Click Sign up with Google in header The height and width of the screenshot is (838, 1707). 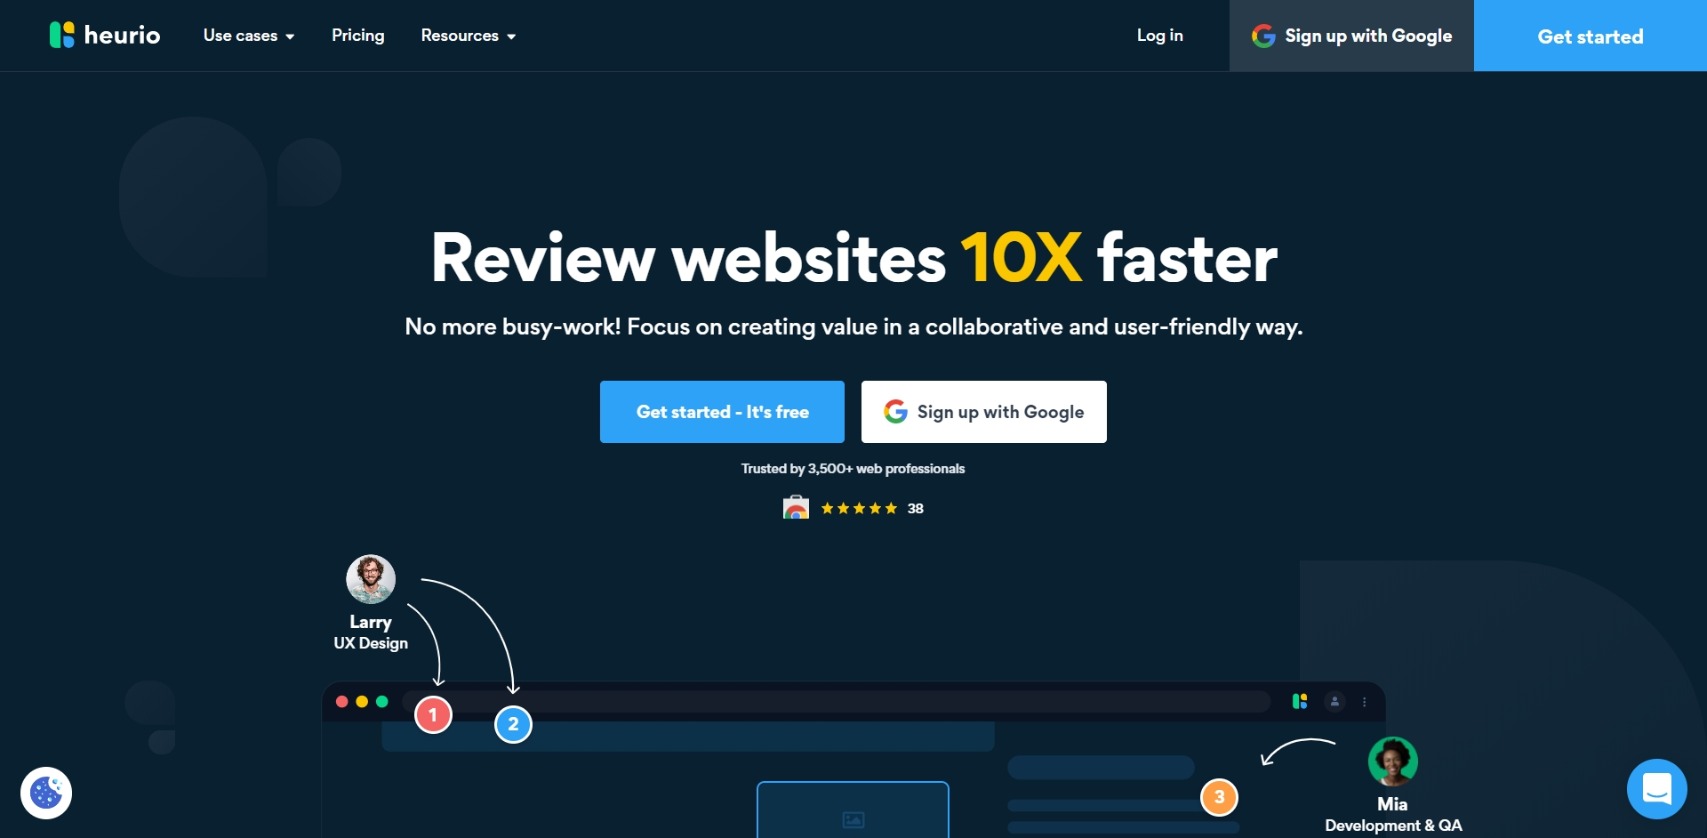1351,36
